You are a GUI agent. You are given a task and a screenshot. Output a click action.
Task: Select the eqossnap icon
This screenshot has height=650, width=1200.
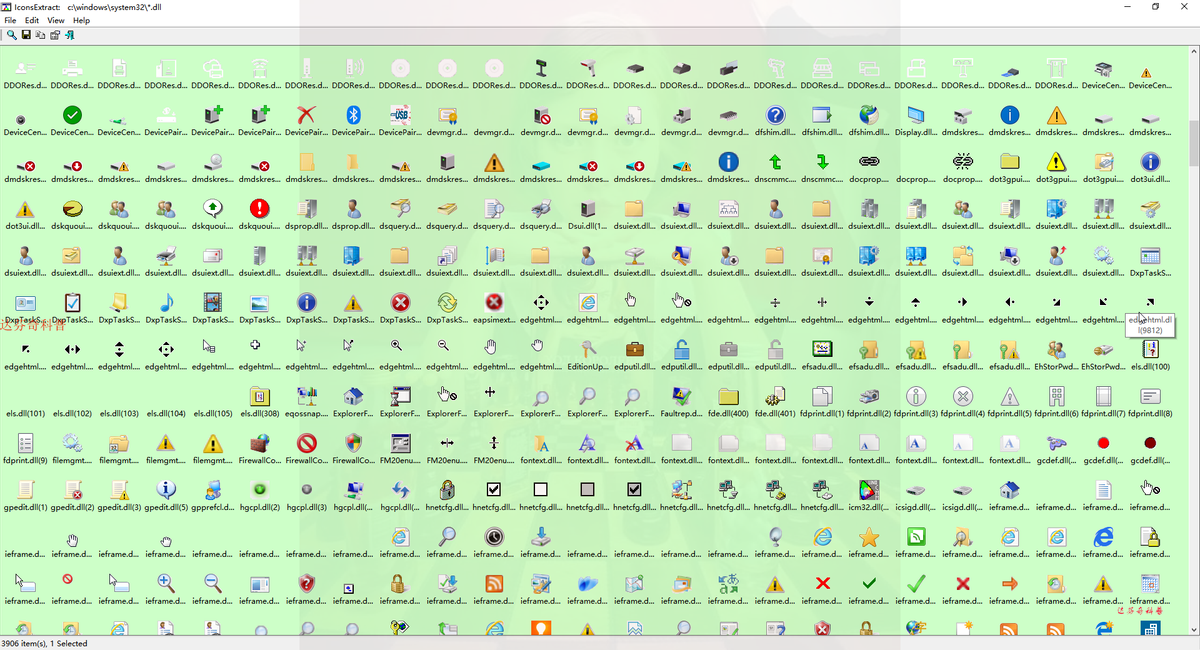306,396
